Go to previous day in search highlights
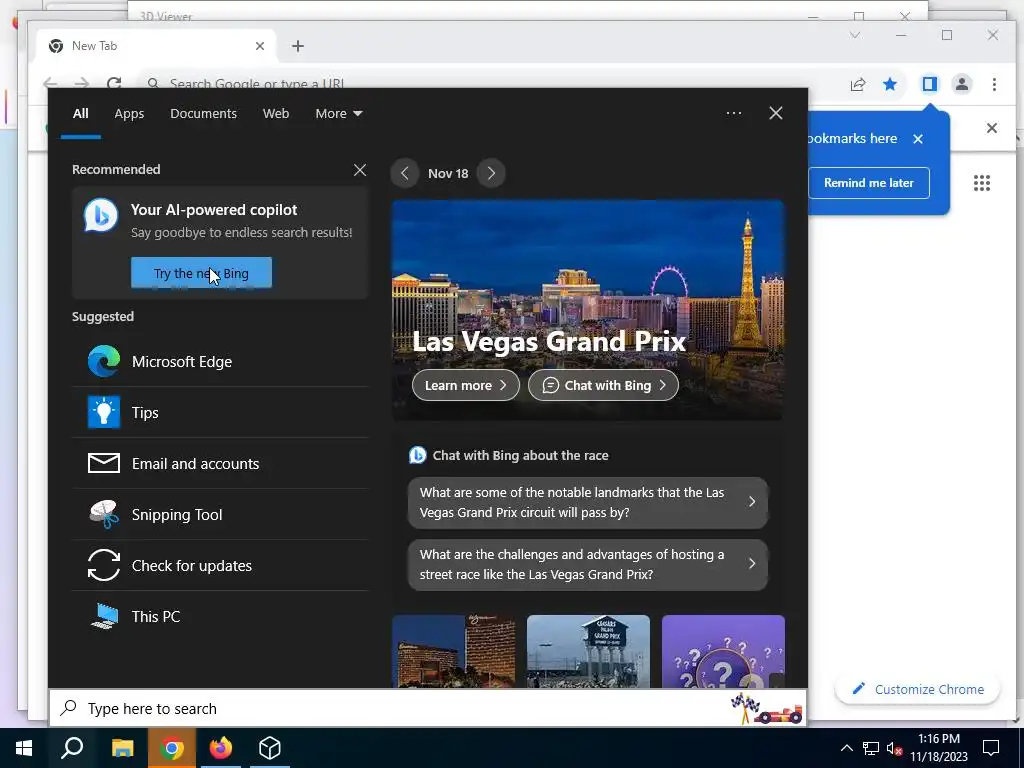Screen dimensions: 1024x768 [x=405, y=173]
